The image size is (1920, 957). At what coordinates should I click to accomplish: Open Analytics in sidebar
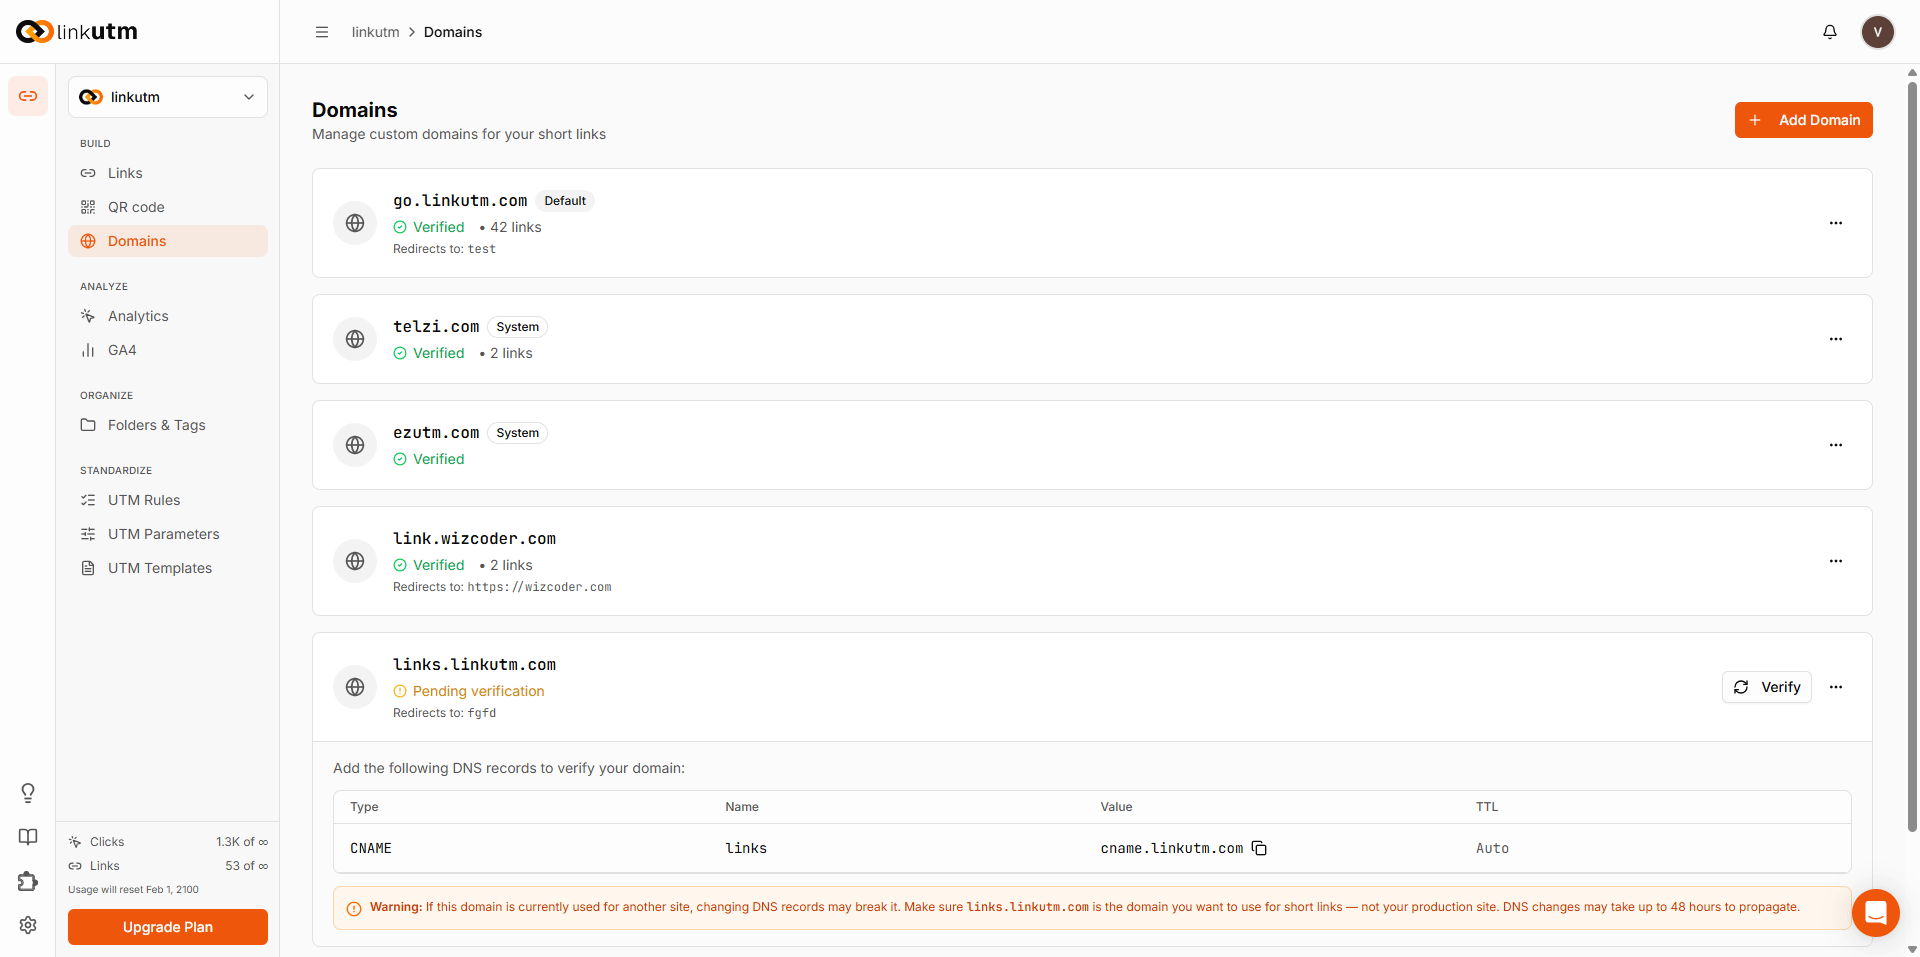(x=168, y=316)
